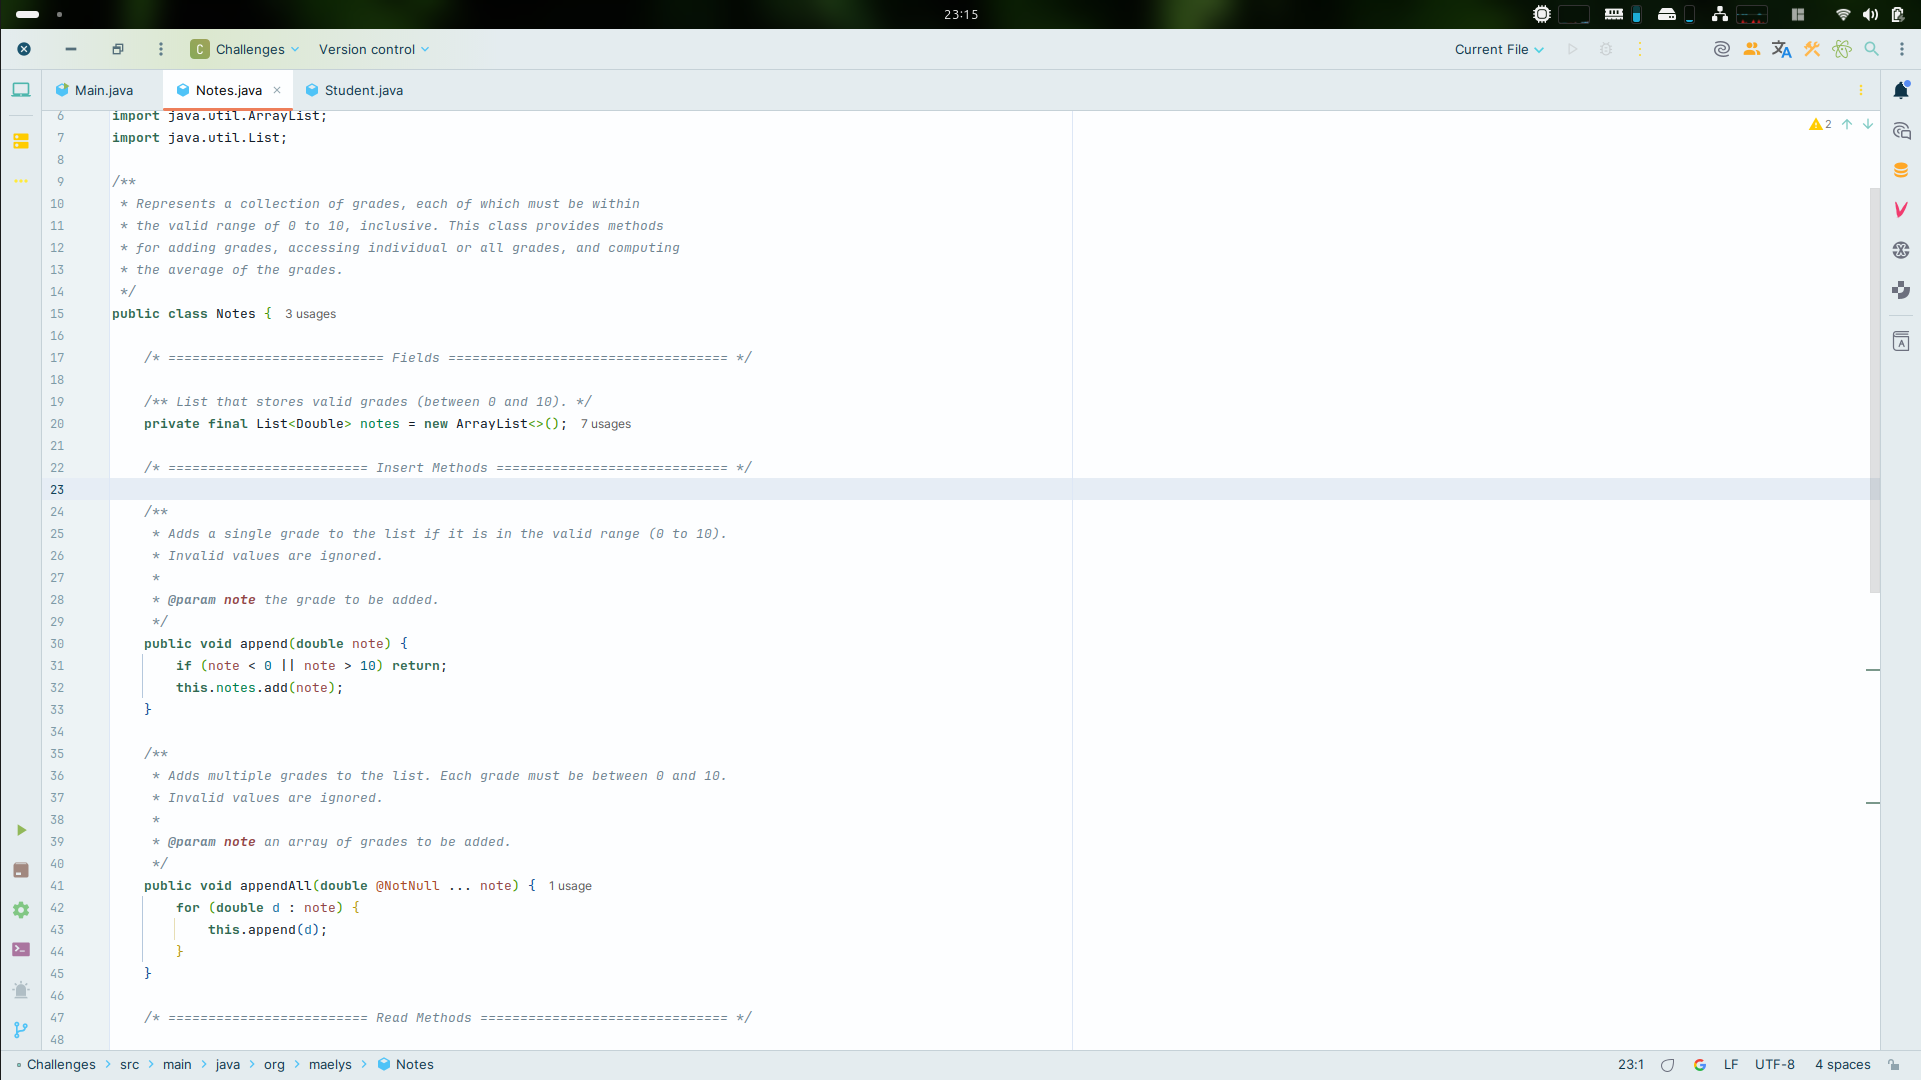The height and width of the screenshot is (1080, 1921).
Task: Open the pink V plugin tool window
Action: click(x=1901, y=210)
